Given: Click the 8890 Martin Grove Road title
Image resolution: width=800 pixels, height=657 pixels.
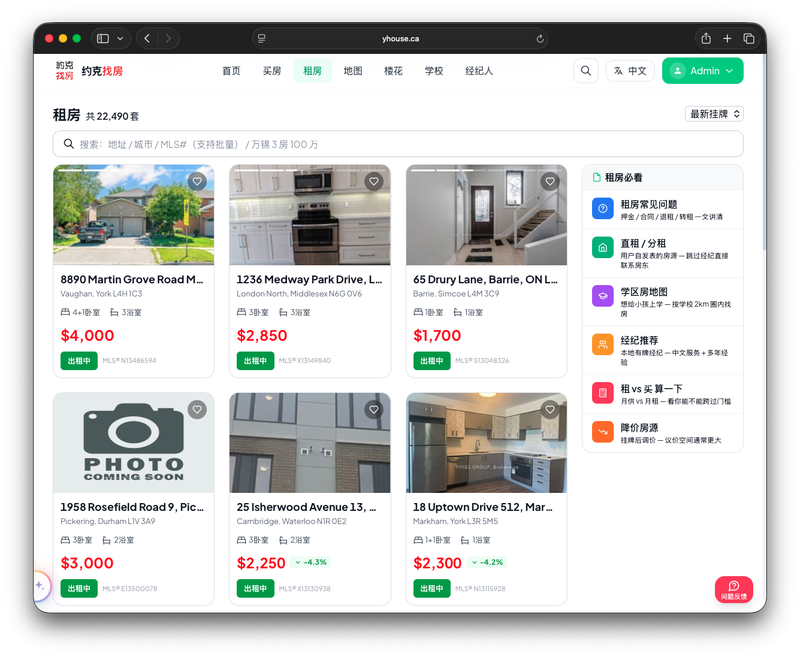Looking at the screenshot, I should pos(132,280).
